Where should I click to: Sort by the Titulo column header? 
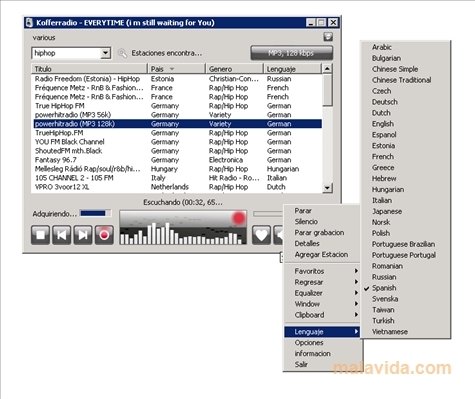(89, 69)
